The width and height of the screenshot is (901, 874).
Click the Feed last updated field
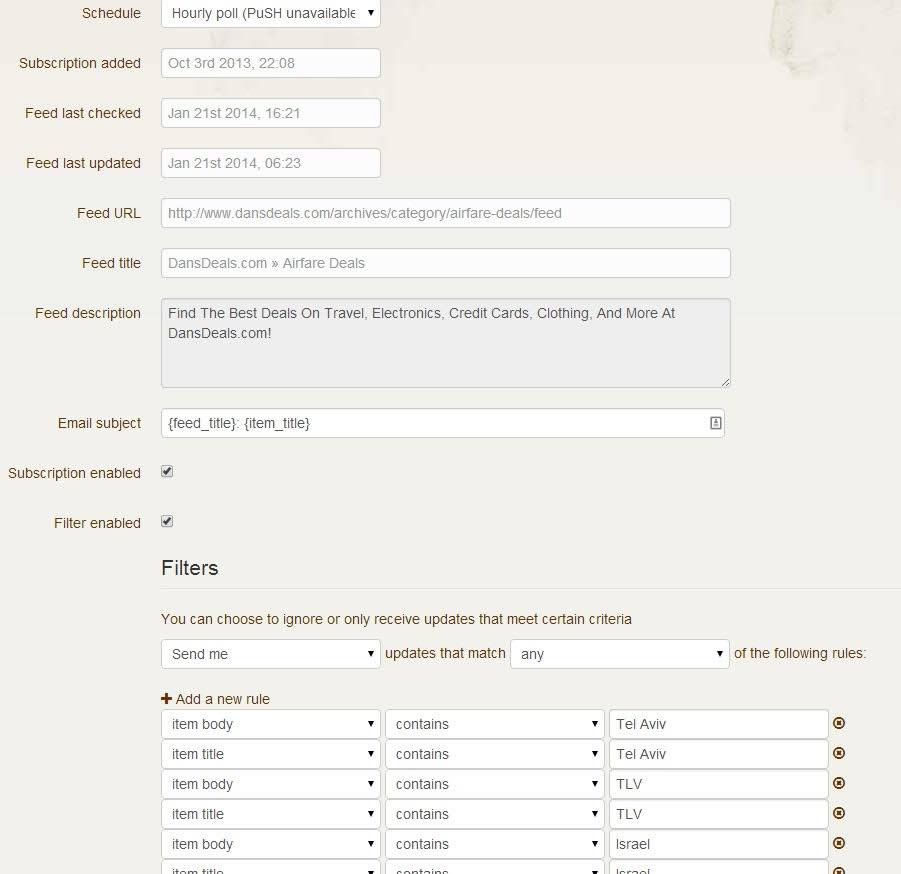click(271, 163)
